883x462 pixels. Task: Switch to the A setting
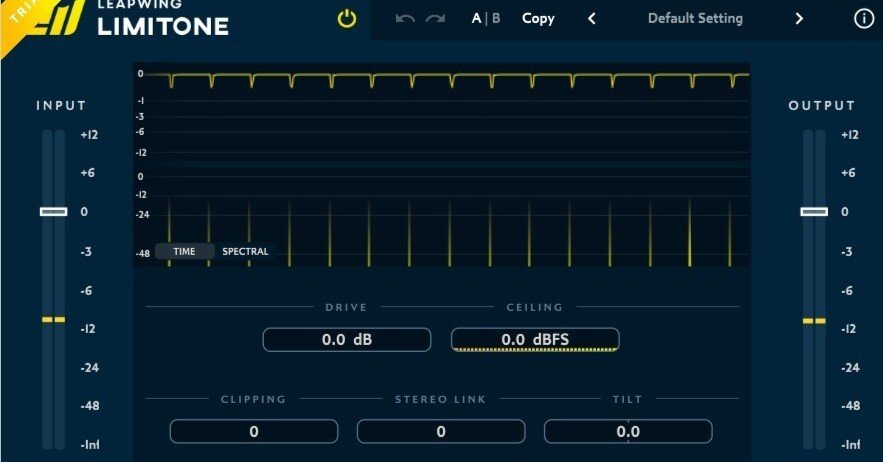(x=476, y=19)
